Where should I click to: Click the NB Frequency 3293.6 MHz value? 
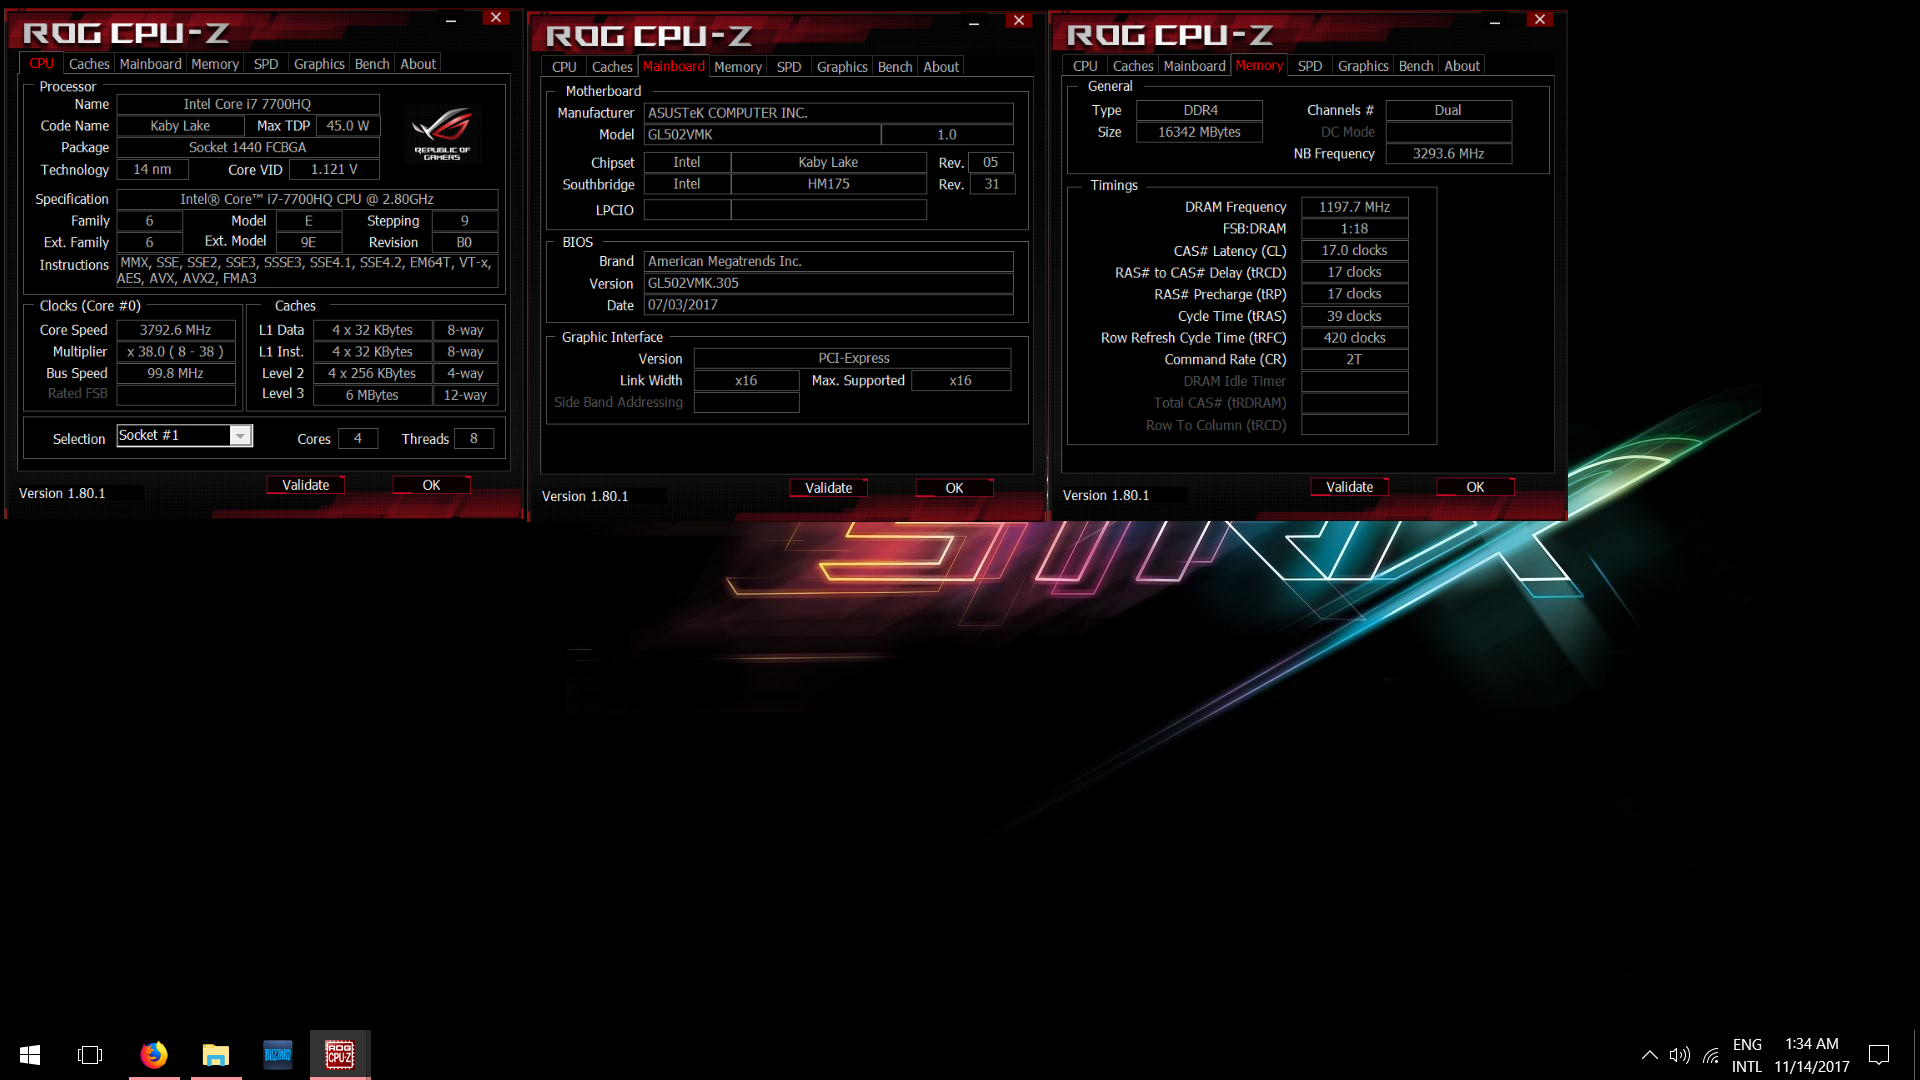pyautogui.click(x=1448, y=154)
